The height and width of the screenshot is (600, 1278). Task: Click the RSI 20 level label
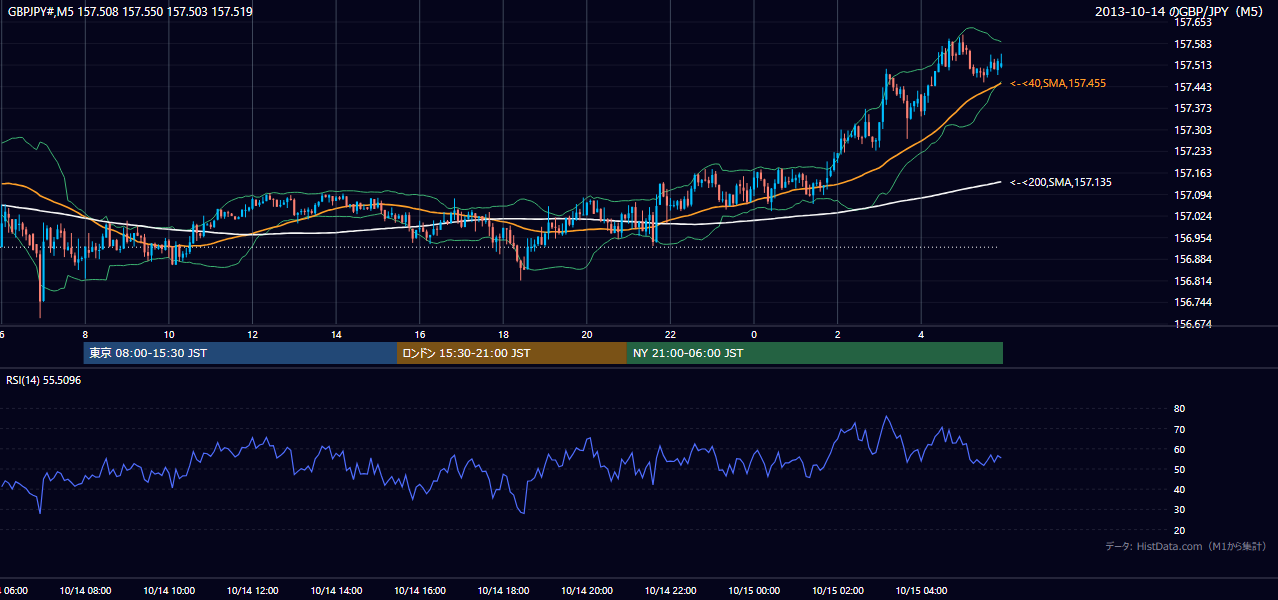pyautogui.click(x=1179, y=530)
